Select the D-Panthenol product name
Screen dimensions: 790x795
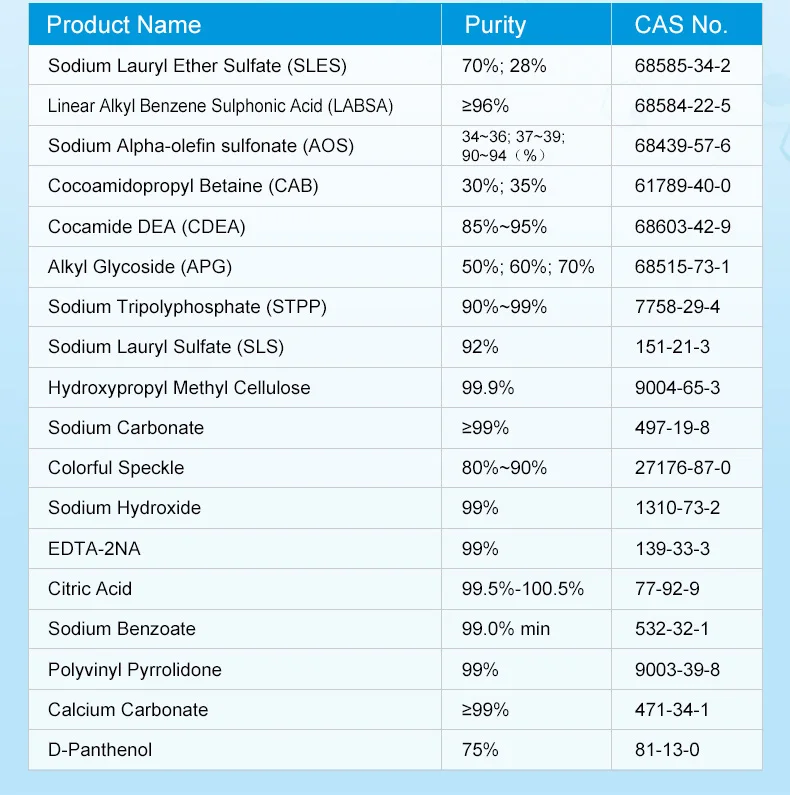[100, 750]
